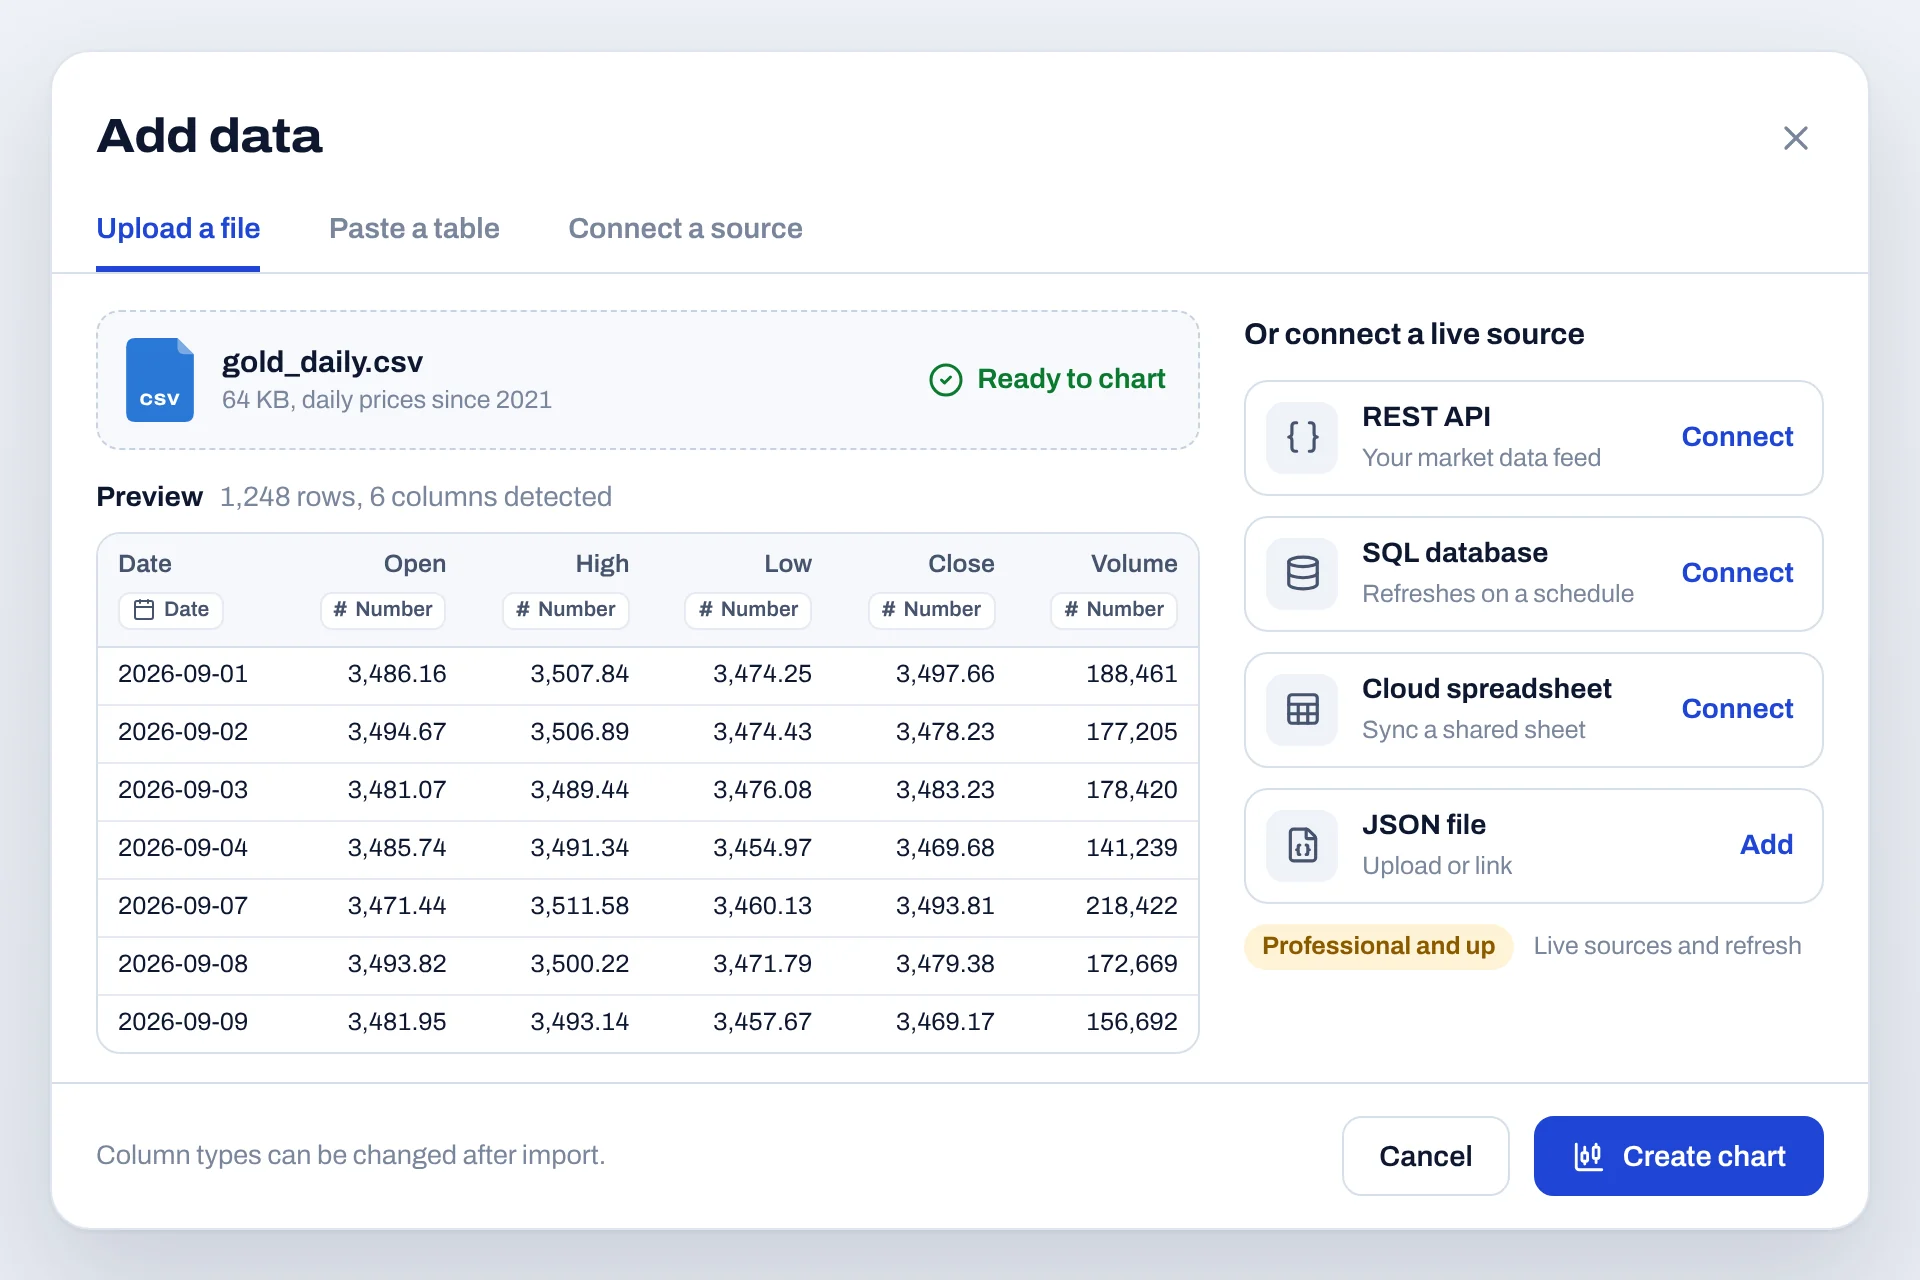Click the 2026-09-08 date cell
This screenshot has width=1920, height=1280.
[183, 964]
